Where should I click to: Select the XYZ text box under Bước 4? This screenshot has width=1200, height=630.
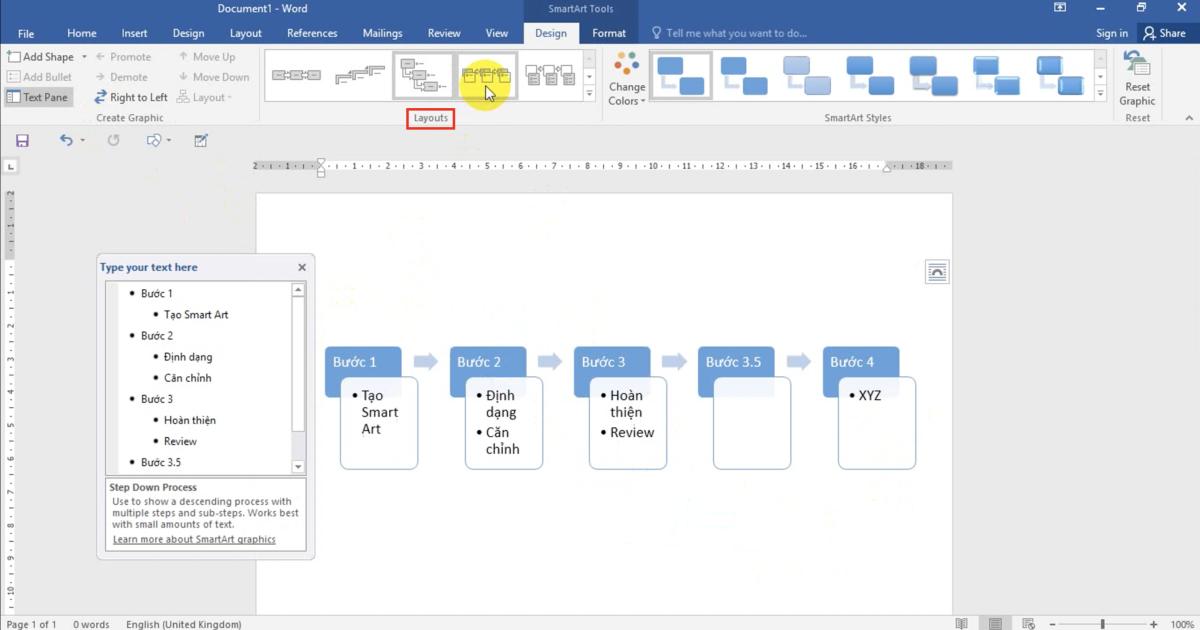[x=877, y=423]
